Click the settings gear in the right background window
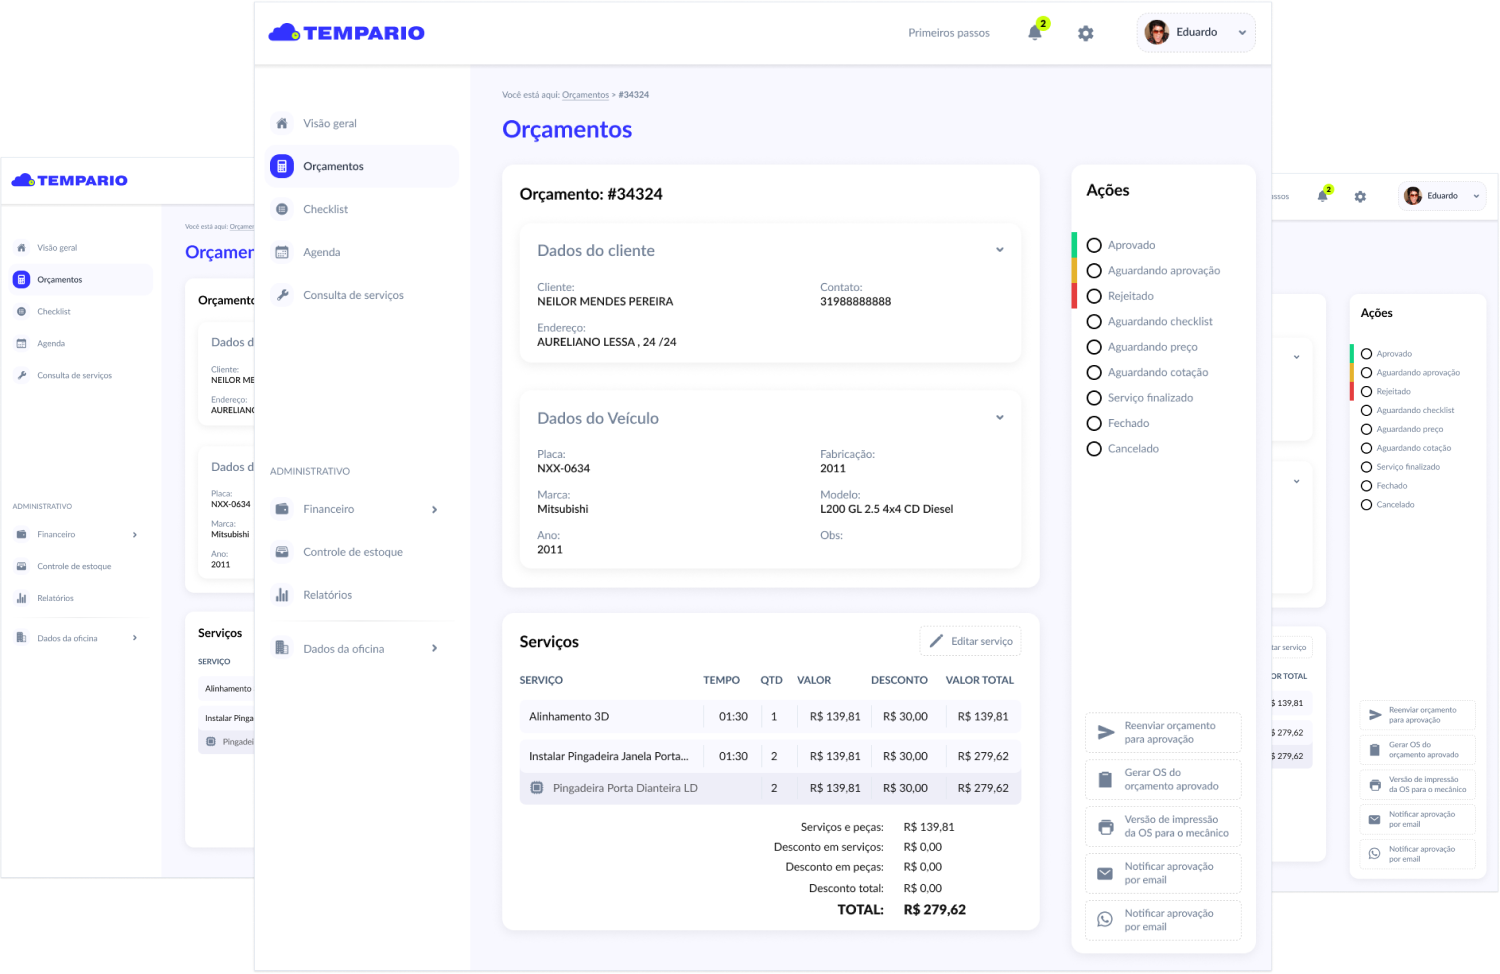This screenshot has height=974, width=1500. pyautogui.click(x=1360, y=197)
